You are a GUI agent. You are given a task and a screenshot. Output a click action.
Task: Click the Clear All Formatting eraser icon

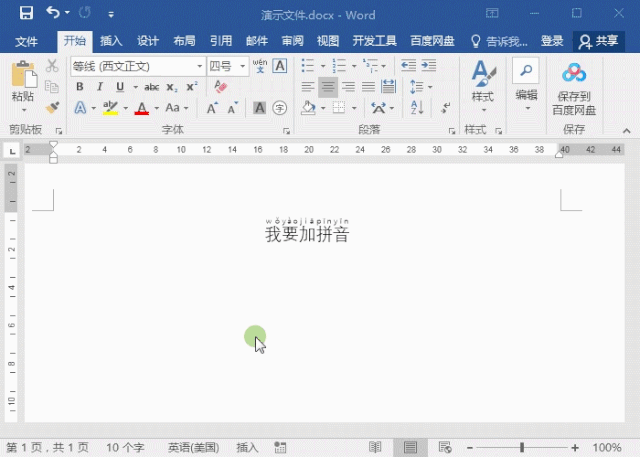pos(220,87)
